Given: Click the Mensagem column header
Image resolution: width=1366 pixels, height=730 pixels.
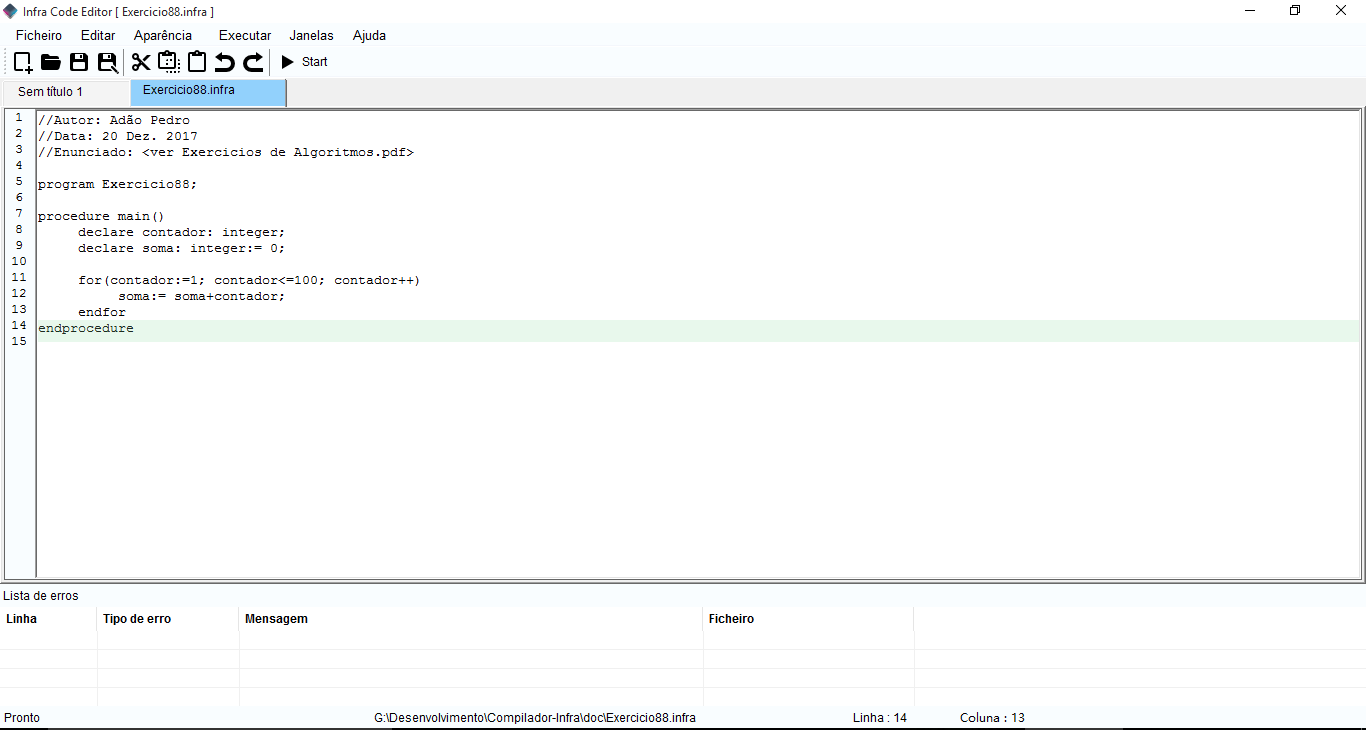Looking at the screenshot, I should 471,619.
